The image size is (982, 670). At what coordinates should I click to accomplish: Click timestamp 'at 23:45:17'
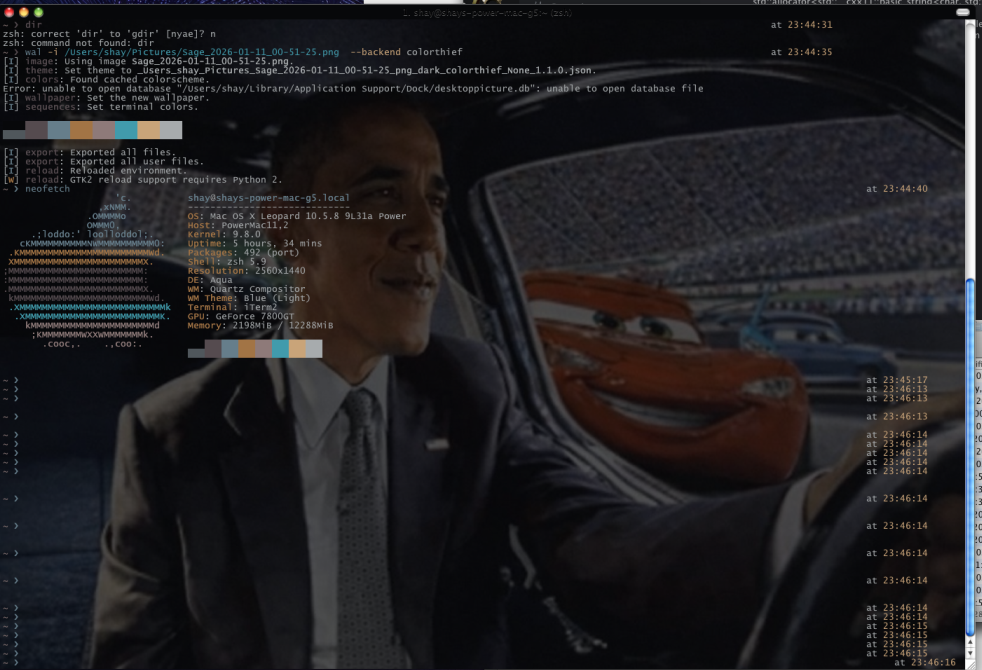[x=897, y=380]
